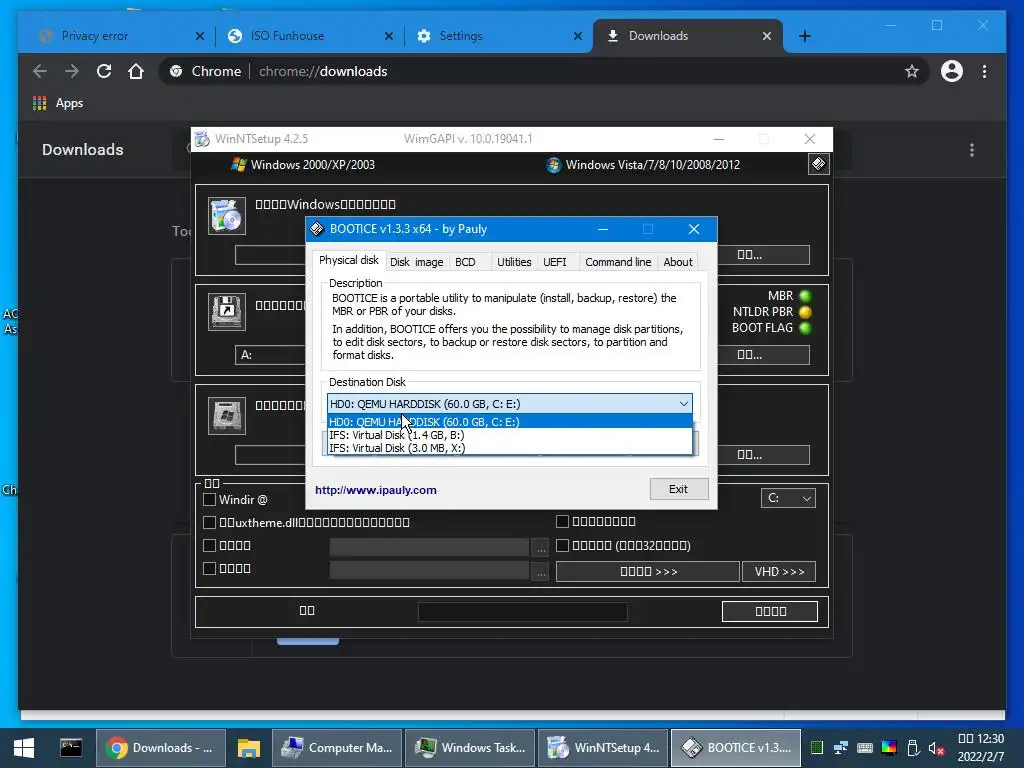Click the setup button at bottom right of WinNTSetup
This screenshot has width=1024, height=768.
(x=770, y=611)
